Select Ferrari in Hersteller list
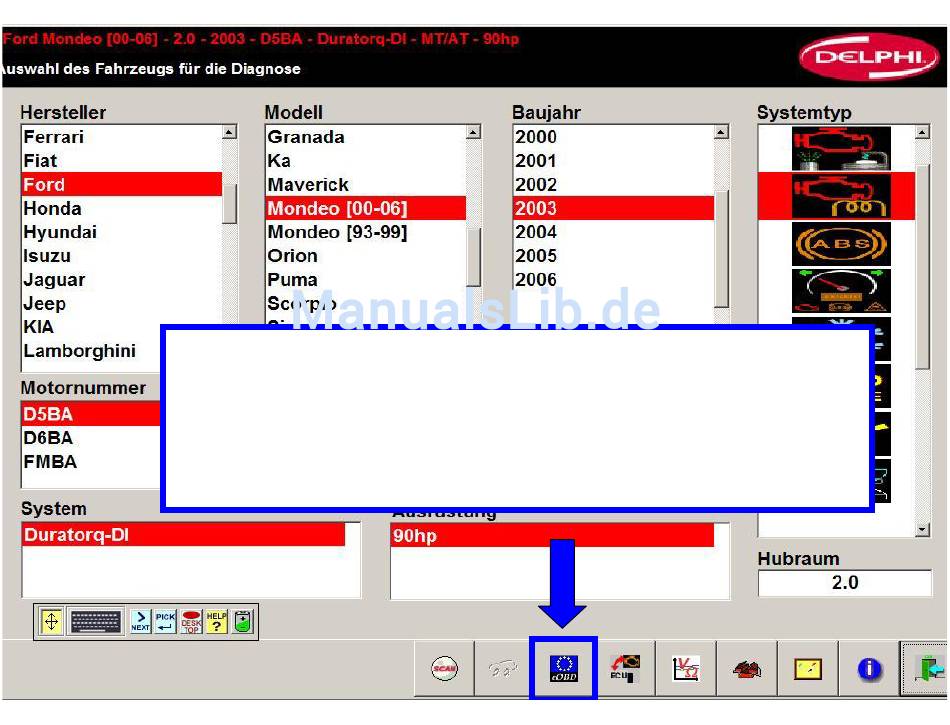 pyautogui.click(x=122, y=137)
